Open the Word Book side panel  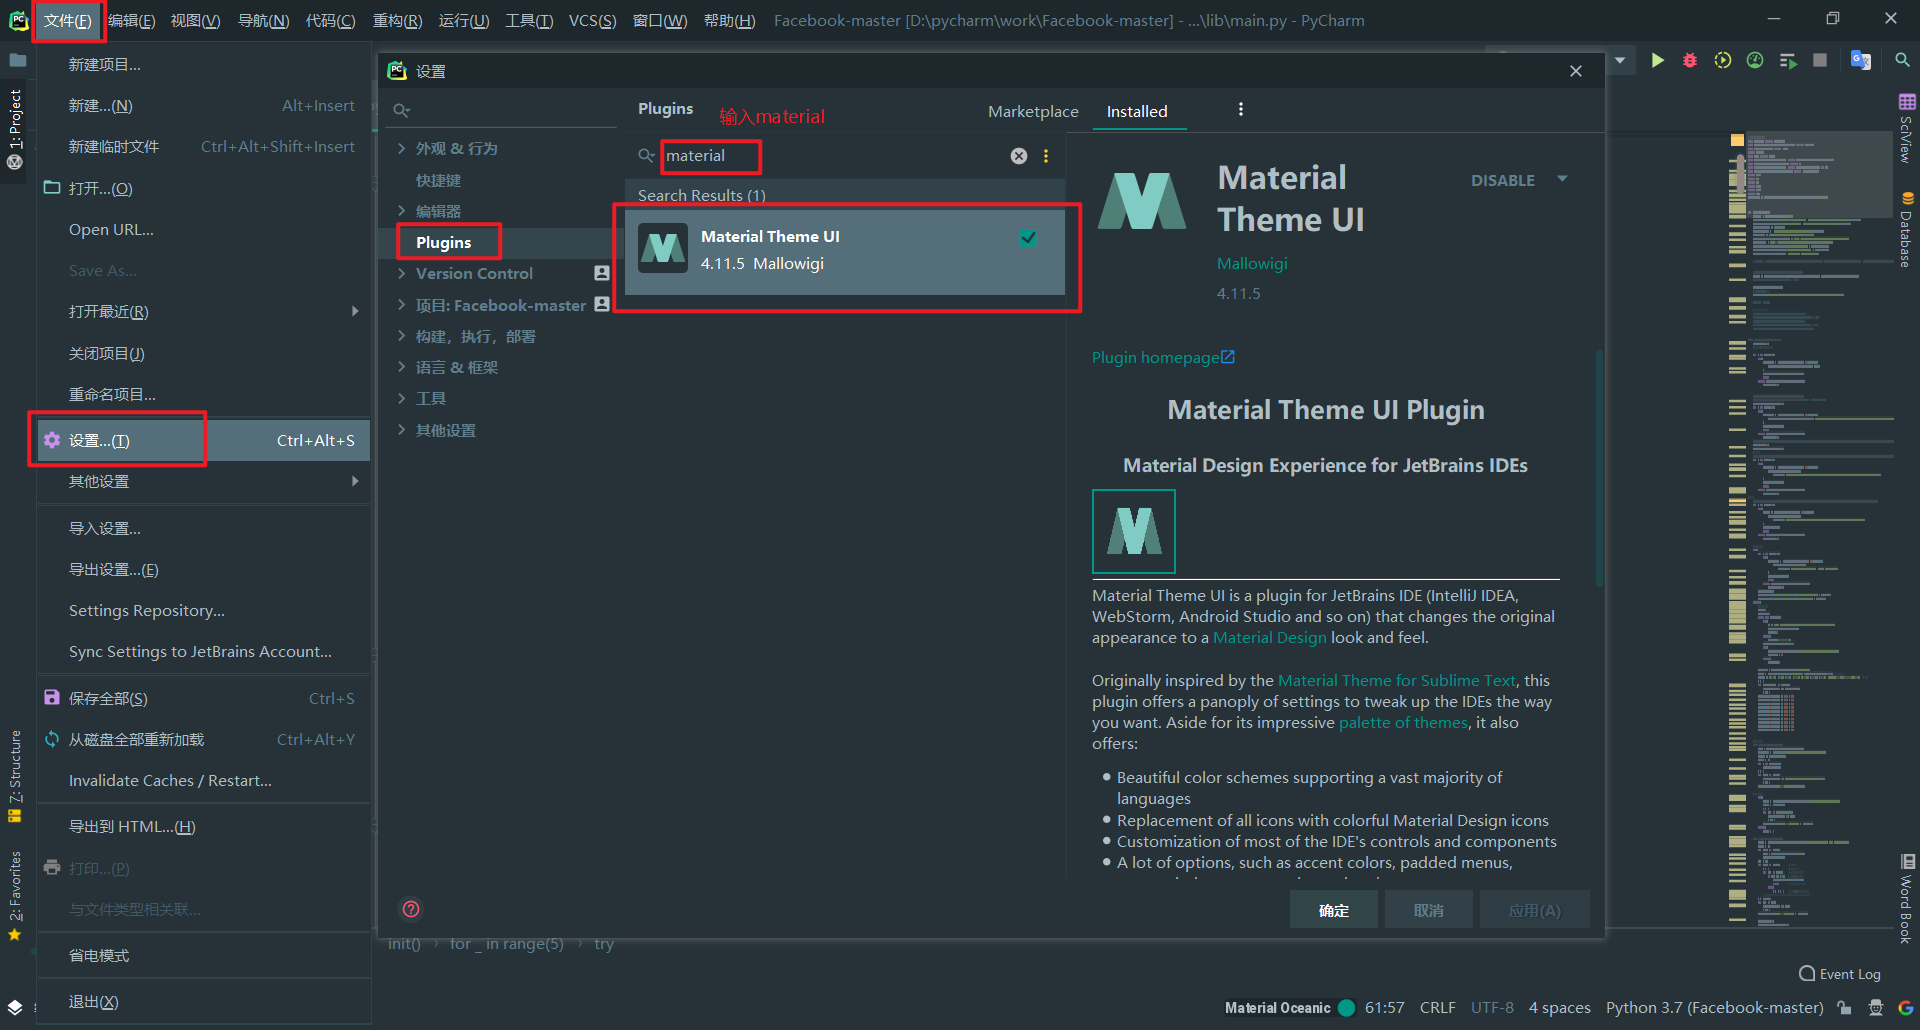[1907, 898]
